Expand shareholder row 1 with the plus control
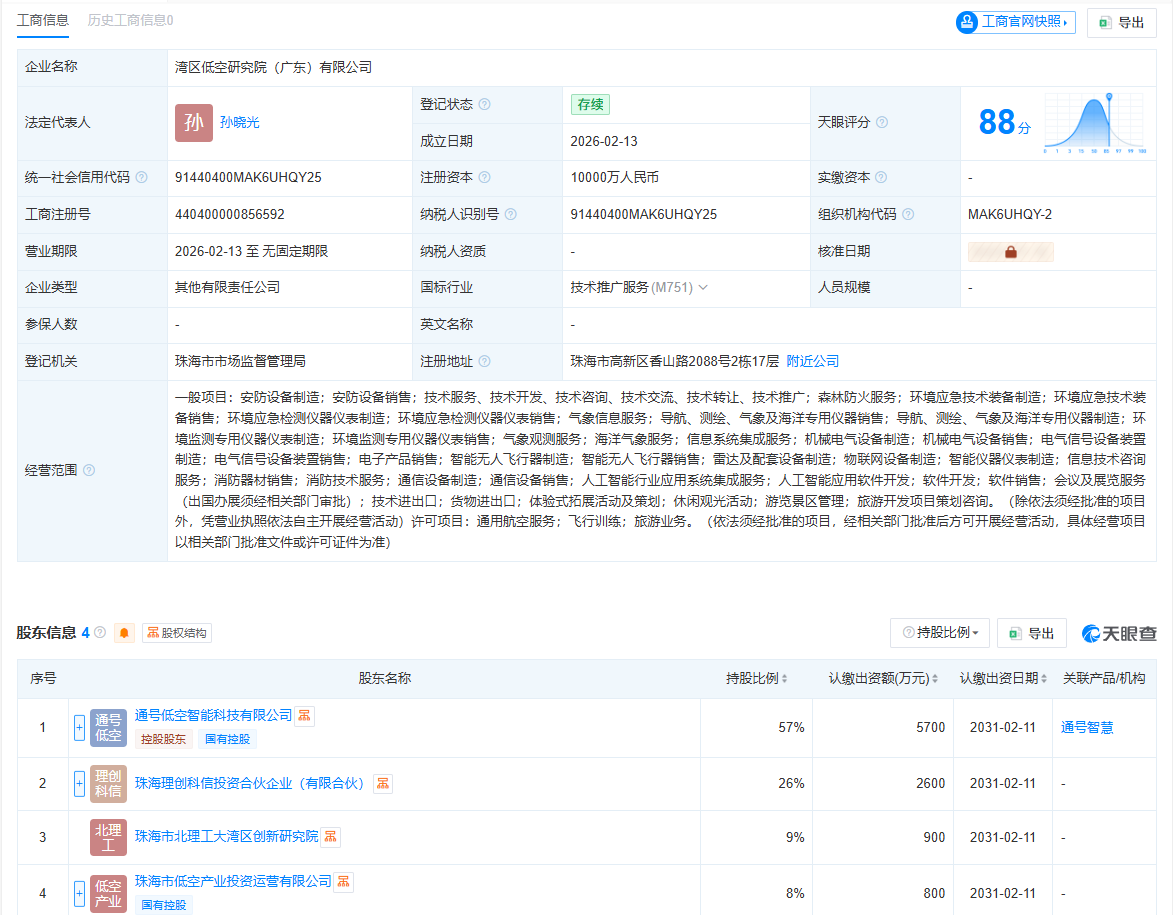 tap(78, 727)
